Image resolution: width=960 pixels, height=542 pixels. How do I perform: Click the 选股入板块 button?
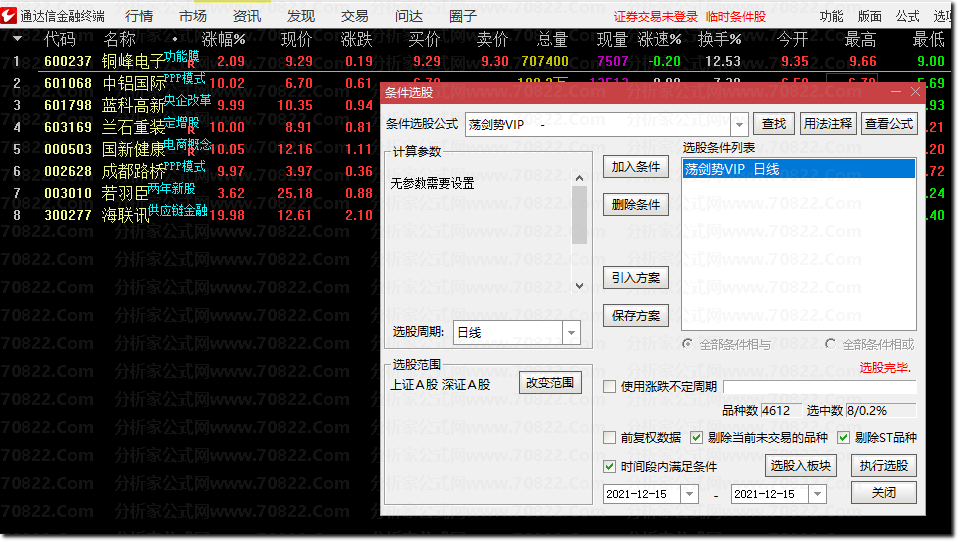pyautogui.click(x=801, y=465)
